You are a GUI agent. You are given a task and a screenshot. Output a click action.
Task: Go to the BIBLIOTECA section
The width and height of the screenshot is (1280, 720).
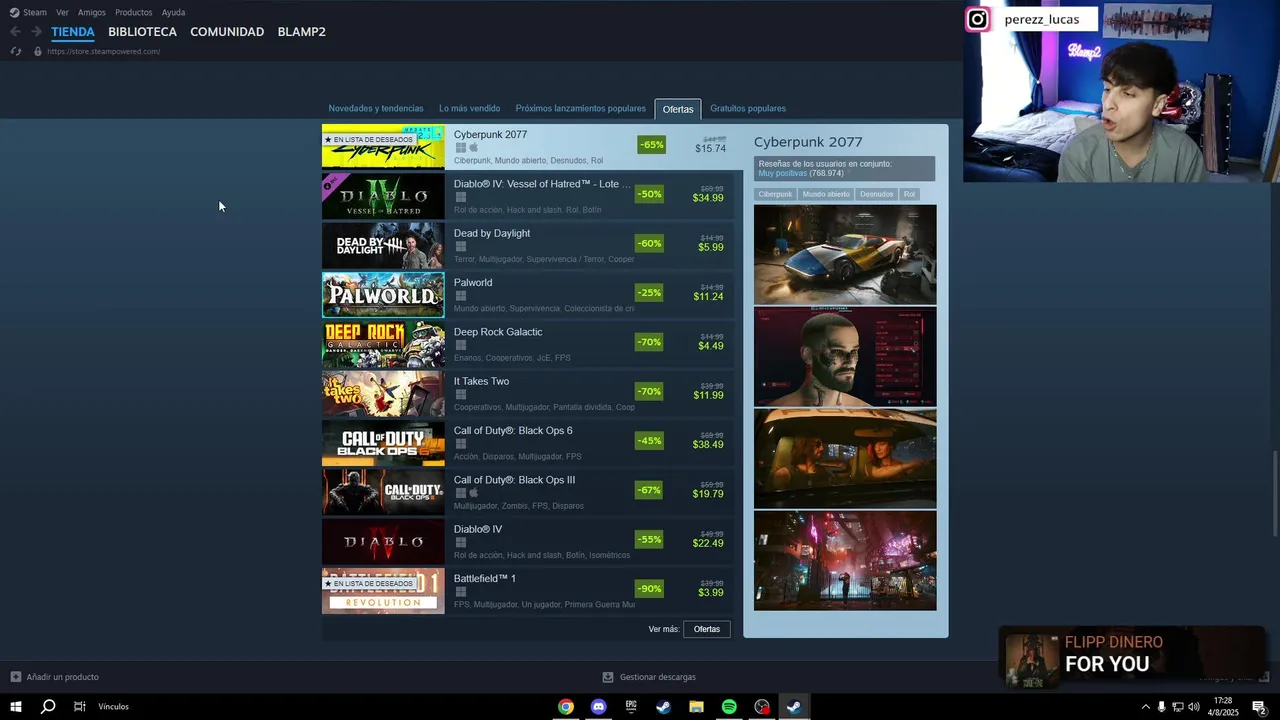pos(142,32)
